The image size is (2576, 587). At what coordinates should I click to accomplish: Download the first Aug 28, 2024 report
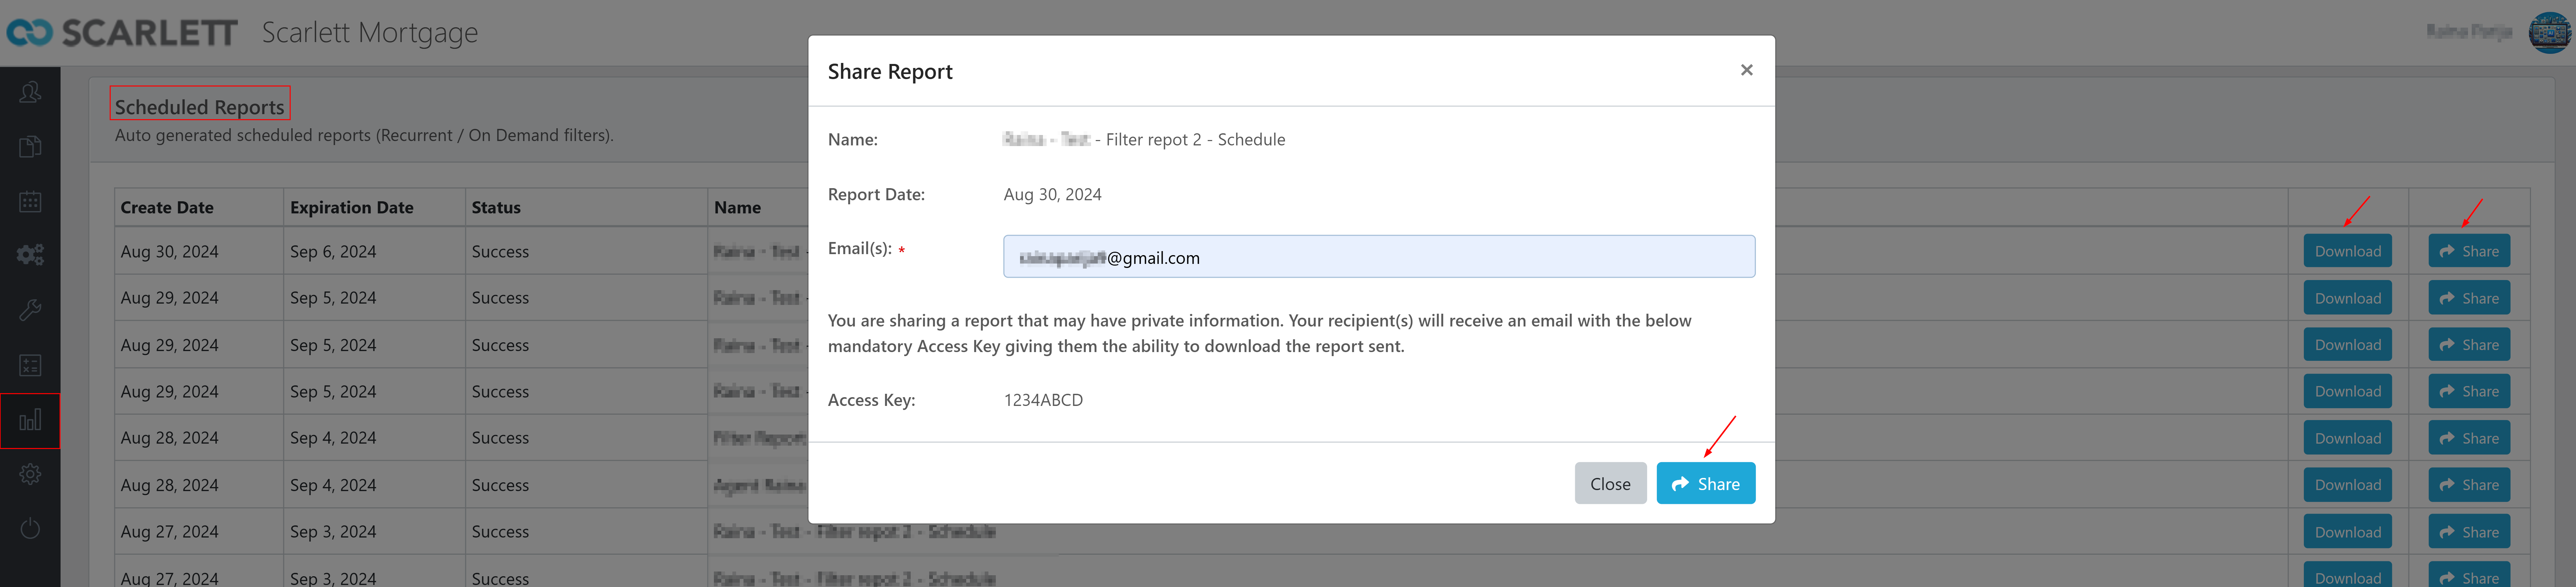[2347, 438]
